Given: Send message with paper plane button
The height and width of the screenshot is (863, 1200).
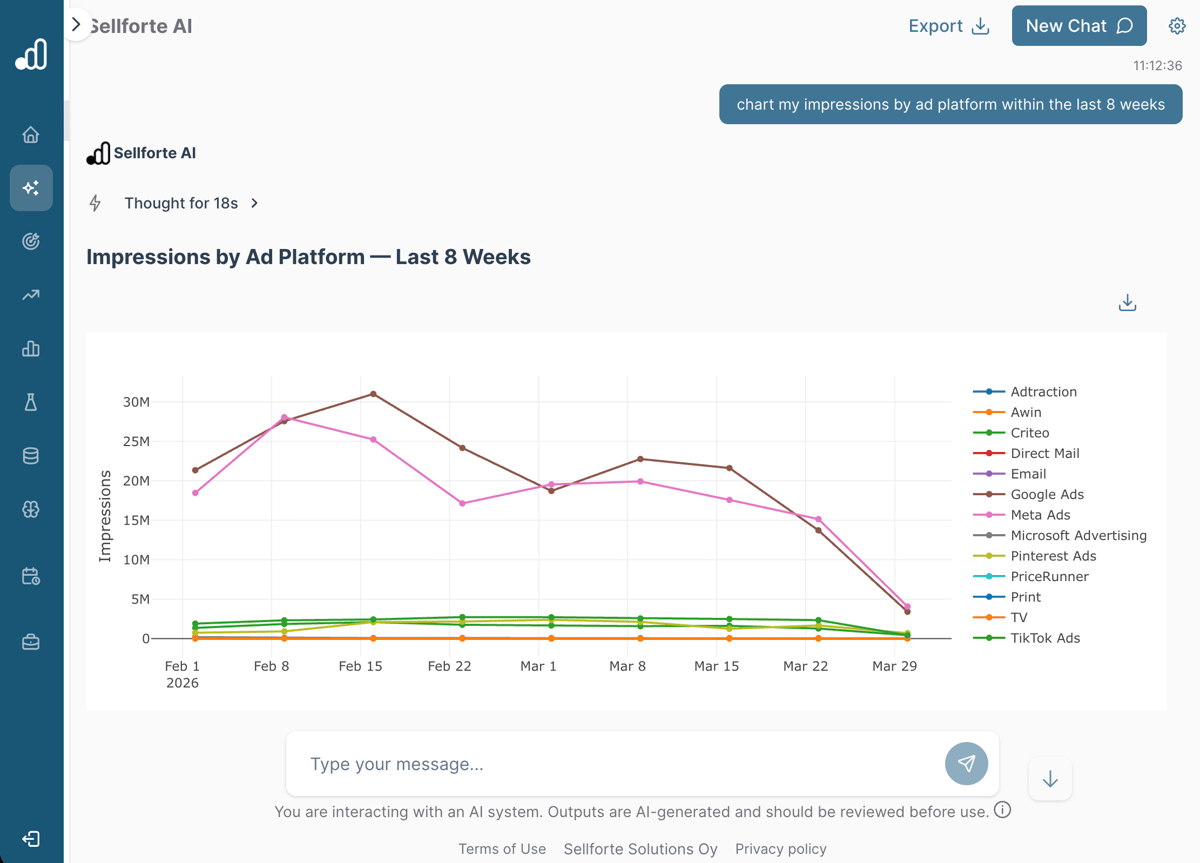Looking at the screenshot, I should tap(966, 764).
